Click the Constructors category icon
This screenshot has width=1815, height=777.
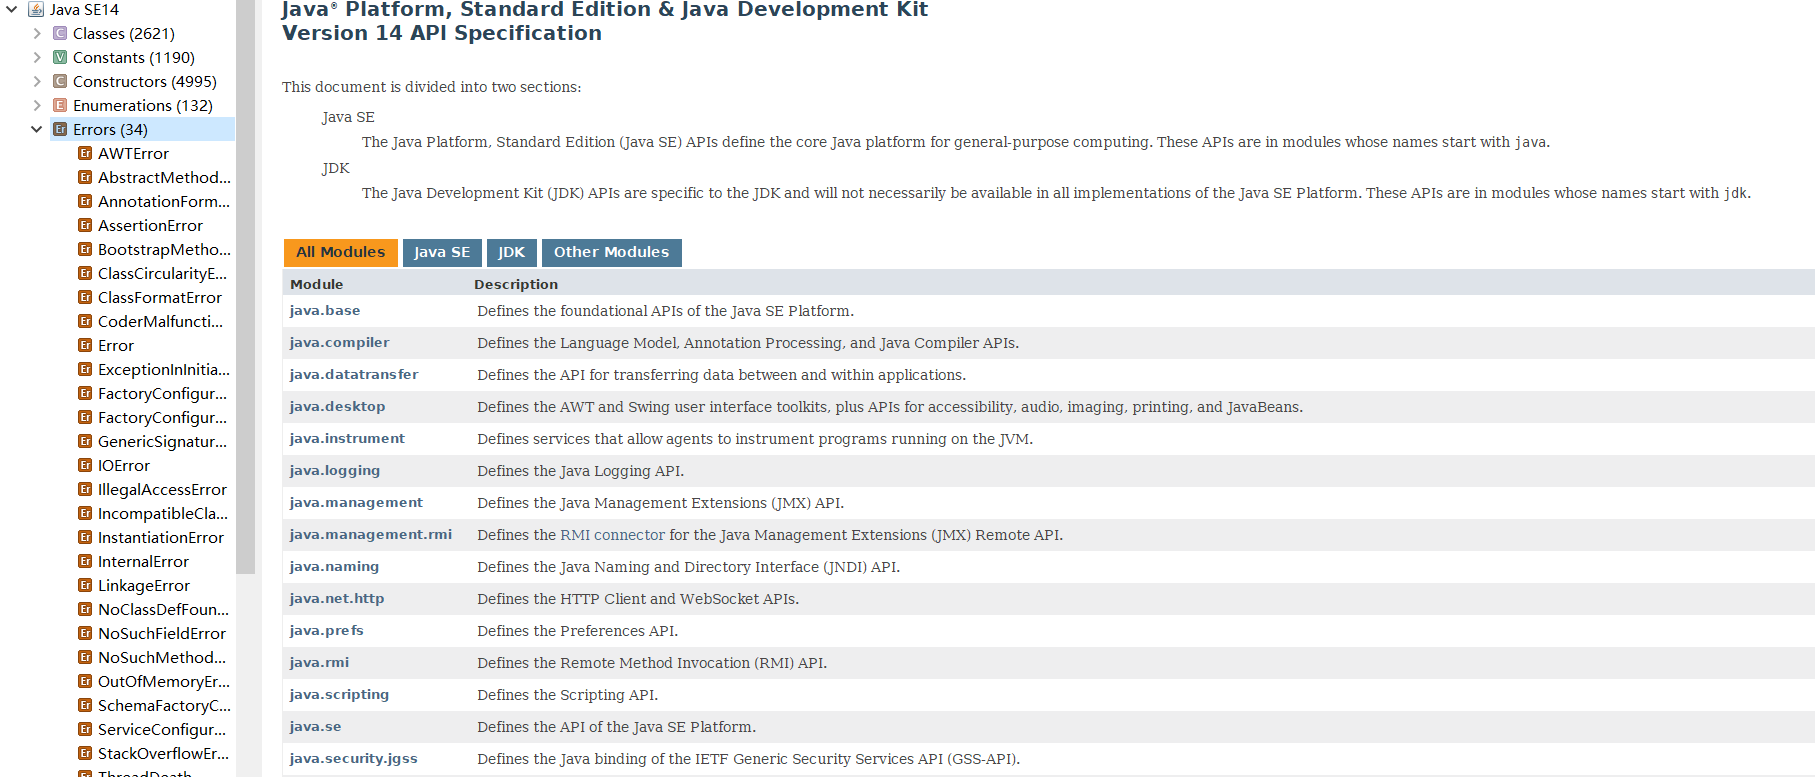click(x=60, y=81)
